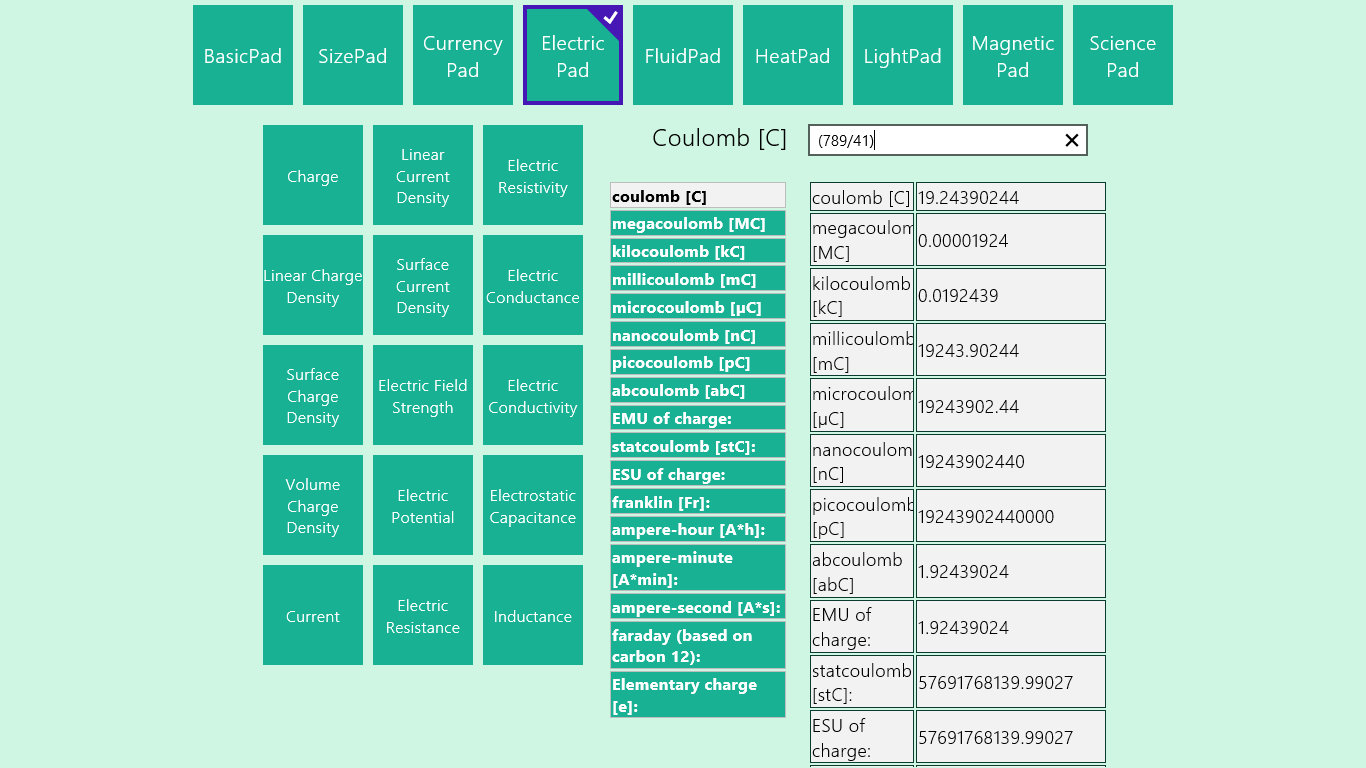Open Electric Resistivity category
The width and height of the screenshot is (1366, 768).
[533, 176]
